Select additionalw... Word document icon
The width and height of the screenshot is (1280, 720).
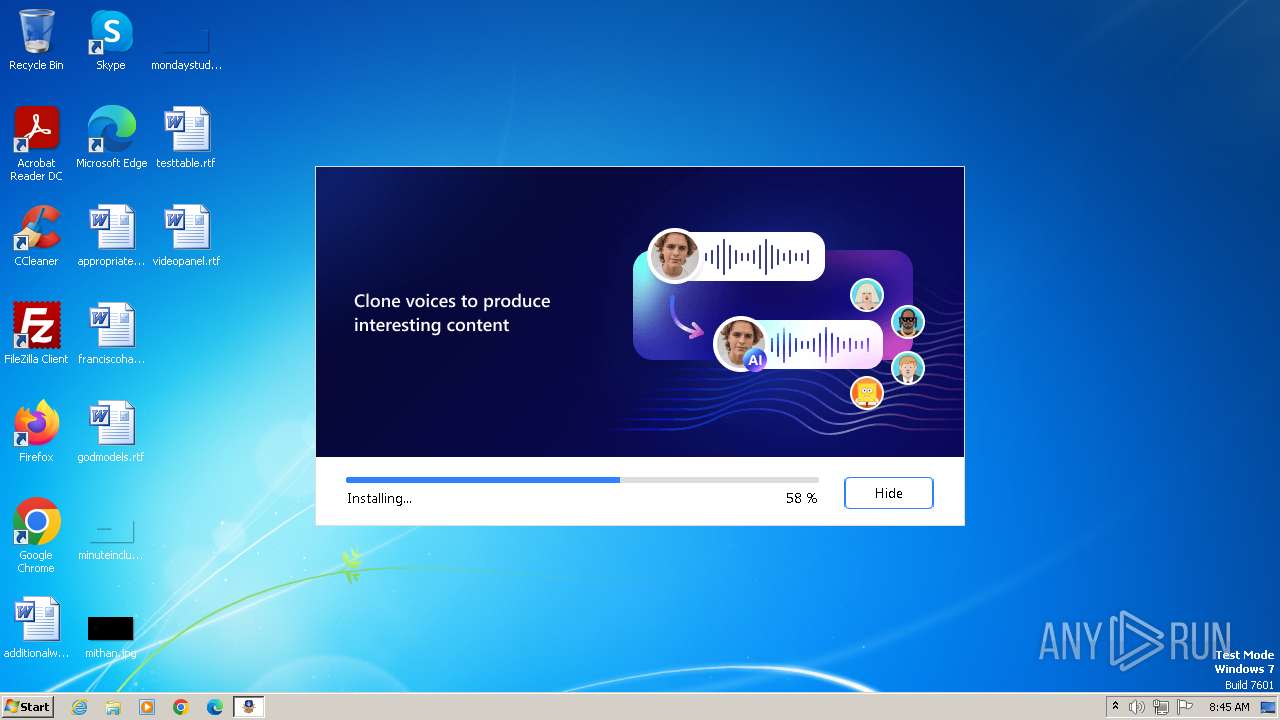point(36,628)
